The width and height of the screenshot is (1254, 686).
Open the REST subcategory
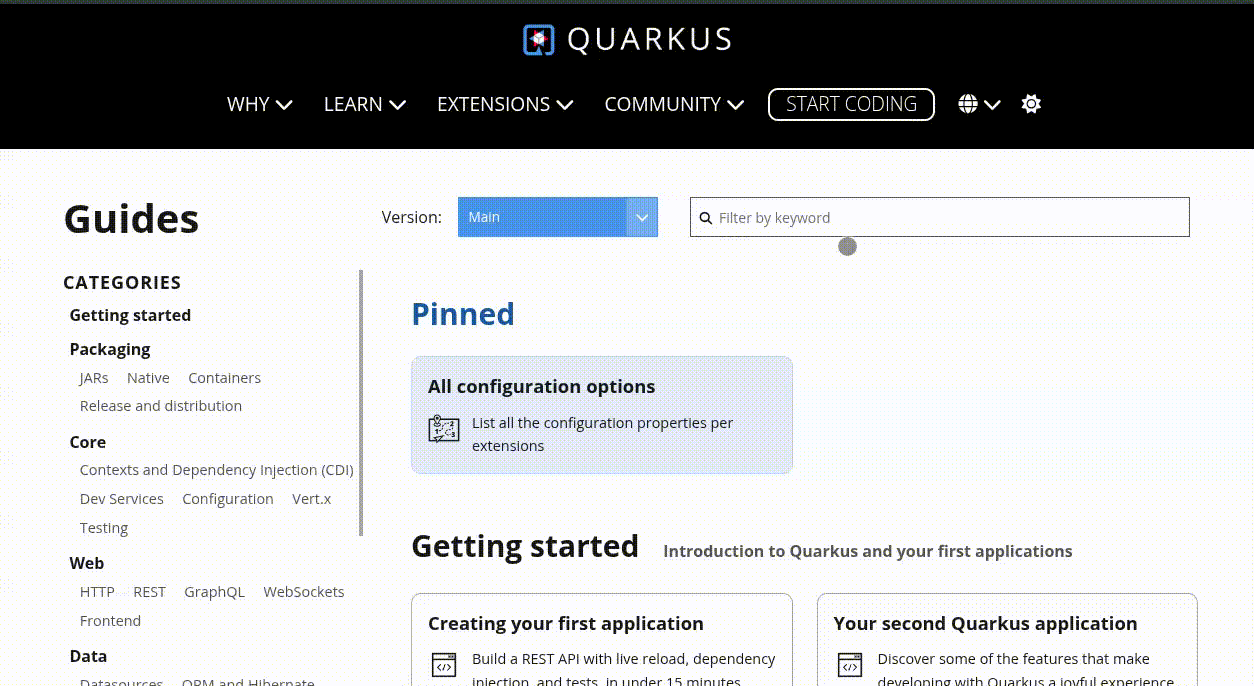click(149, 592)
